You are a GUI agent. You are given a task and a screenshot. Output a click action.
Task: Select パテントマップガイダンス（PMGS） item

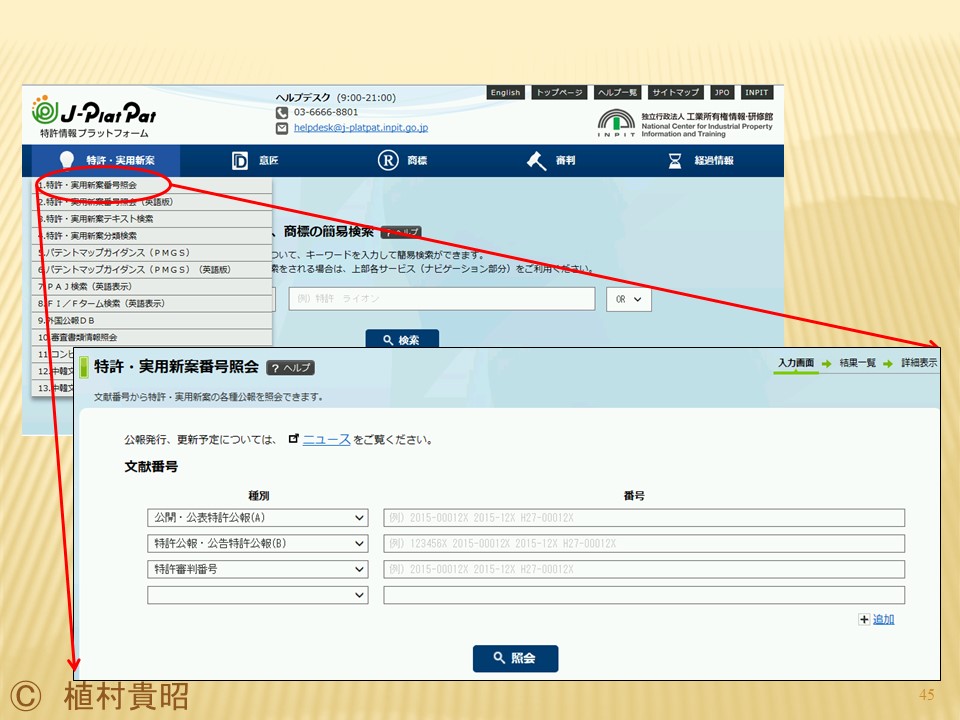click(x=152, y=253)
